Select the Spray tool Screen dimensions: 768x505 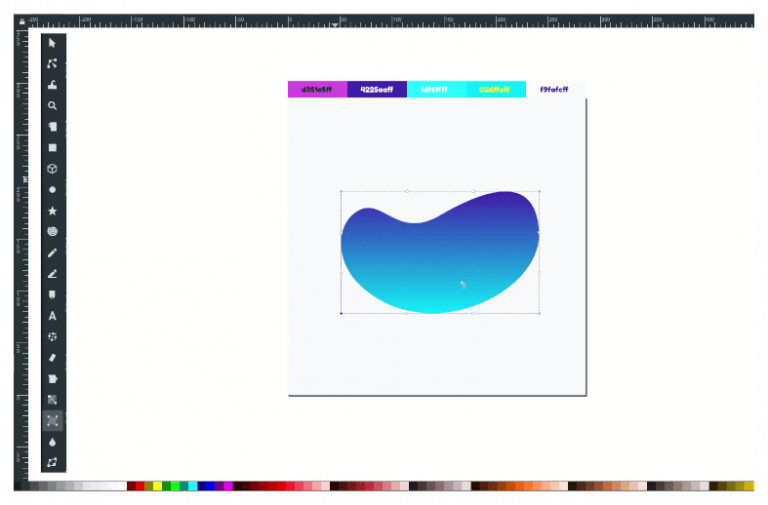tap(52, 337)
